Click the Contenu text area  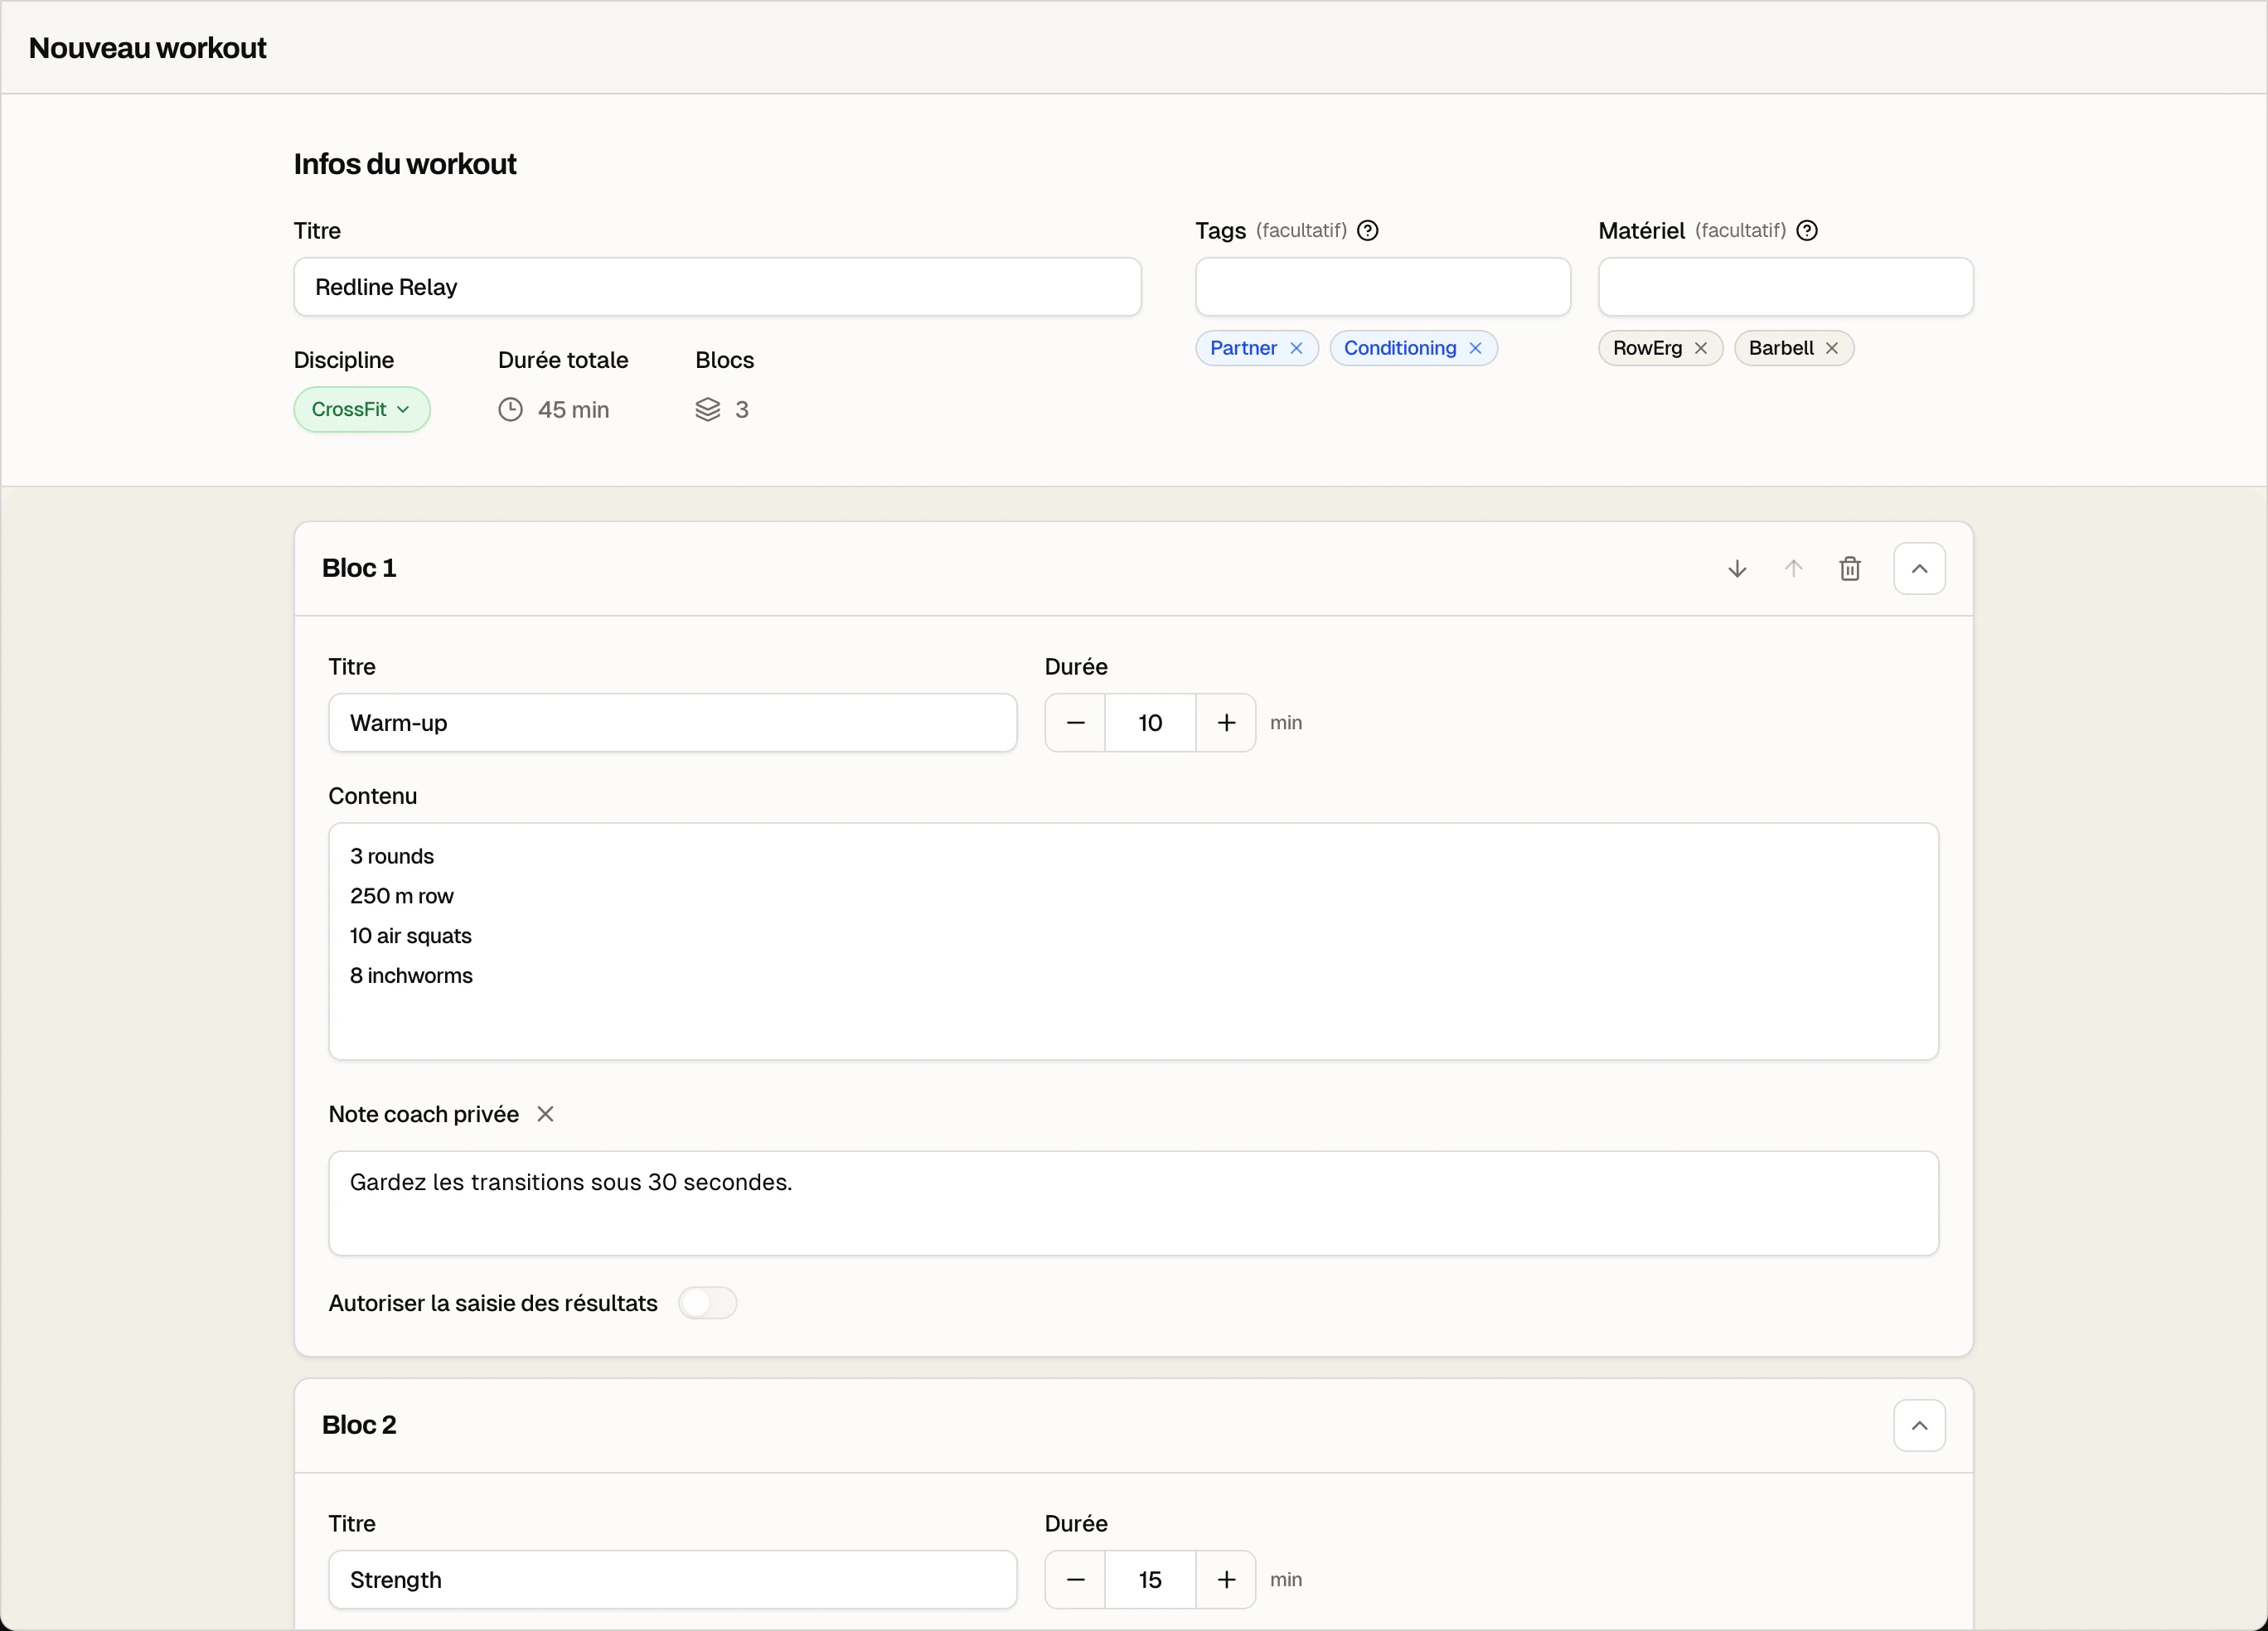[x=1133, y=942]
